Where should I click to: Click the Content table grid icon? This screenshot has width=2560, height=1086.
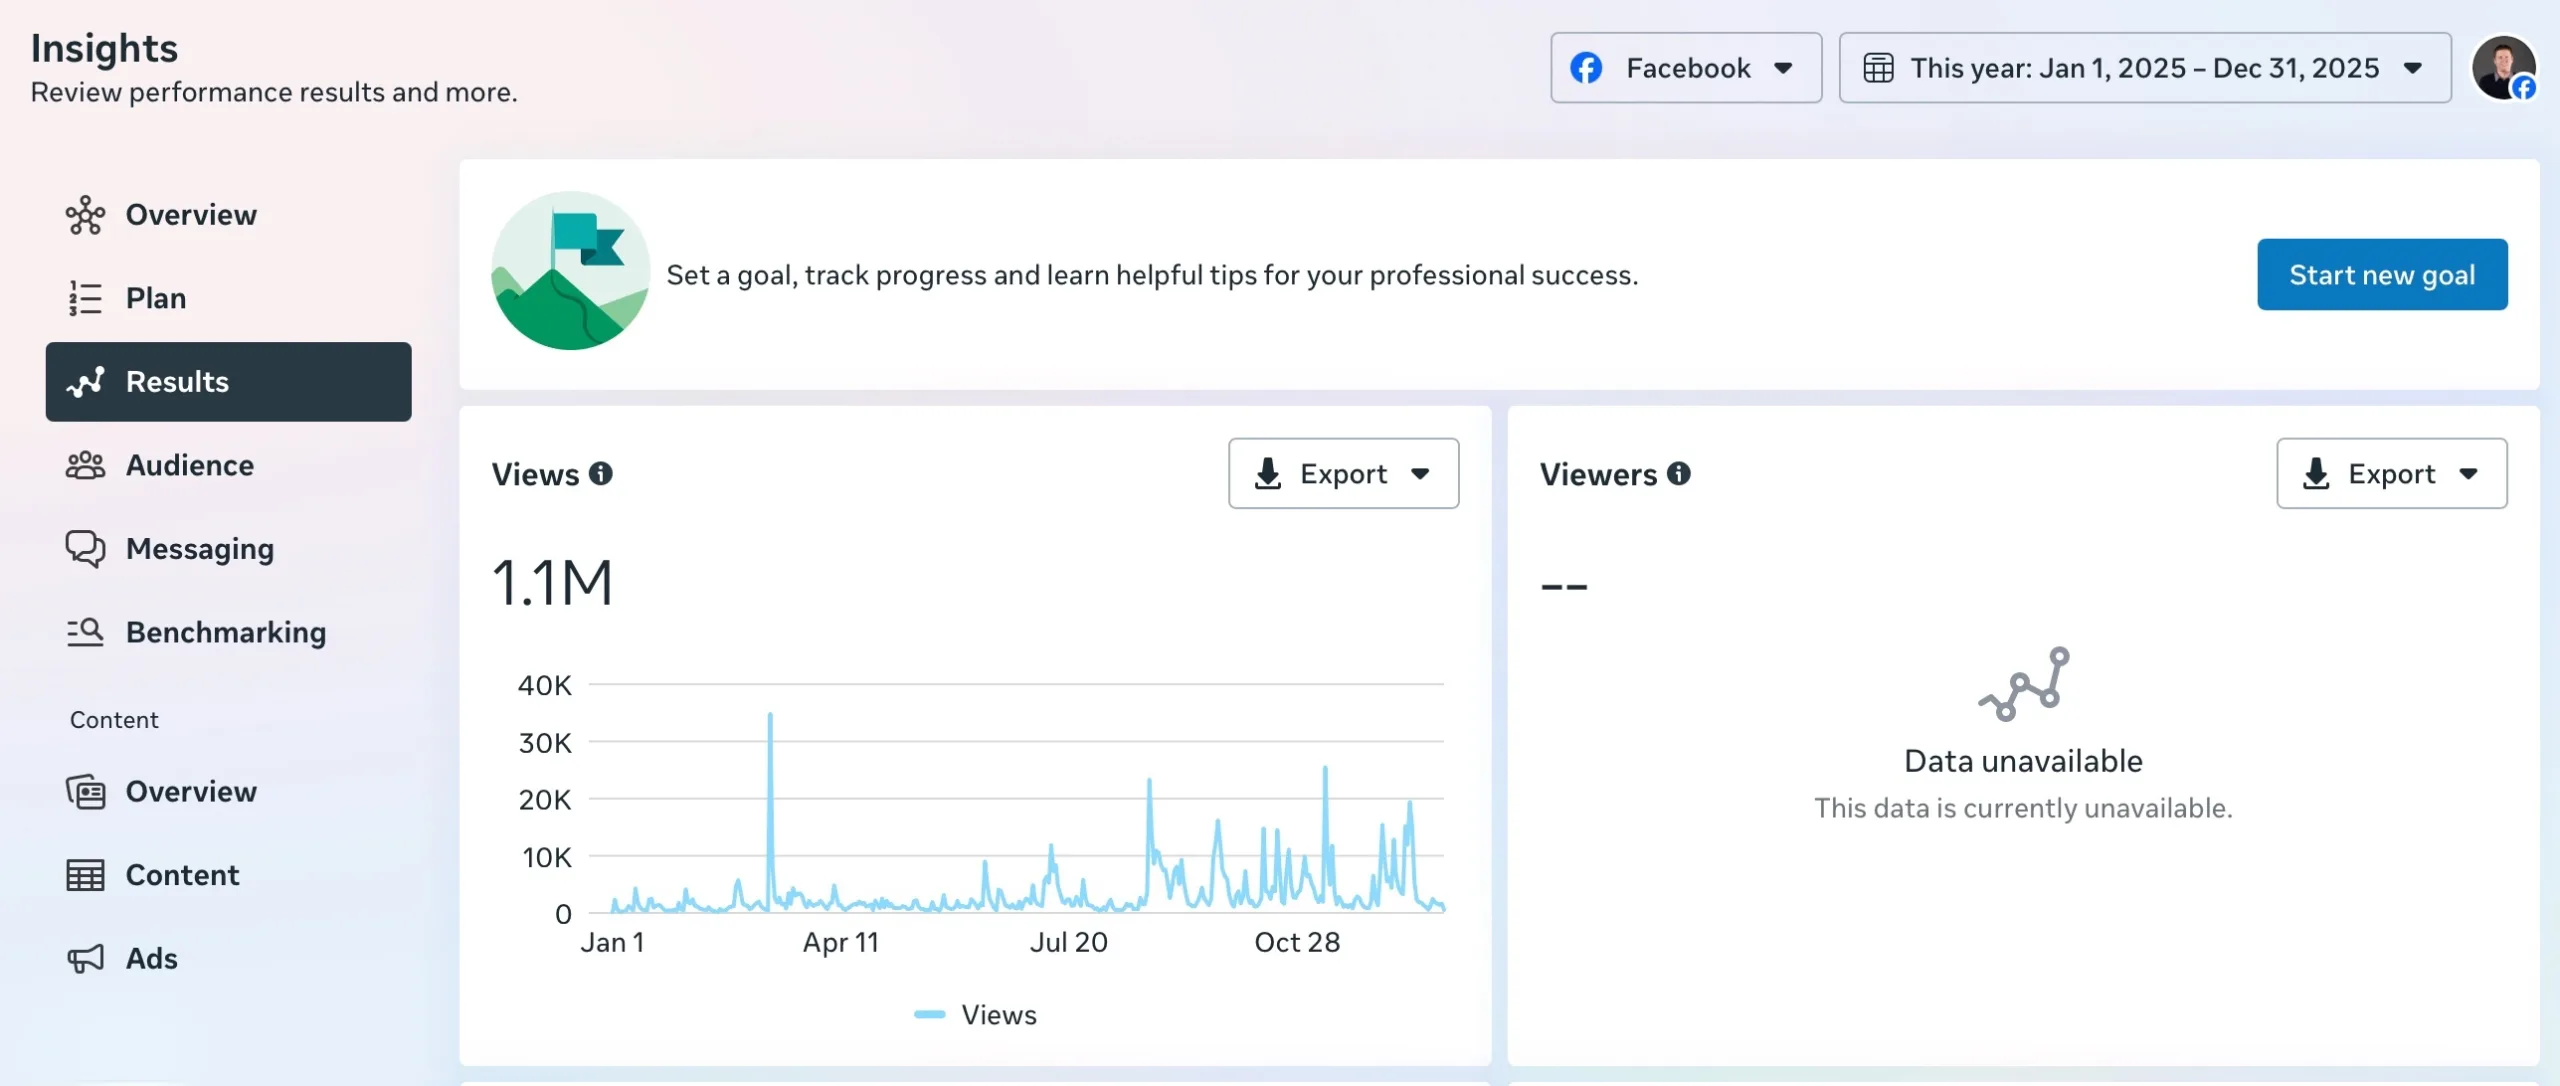click(x=85, y=875)
